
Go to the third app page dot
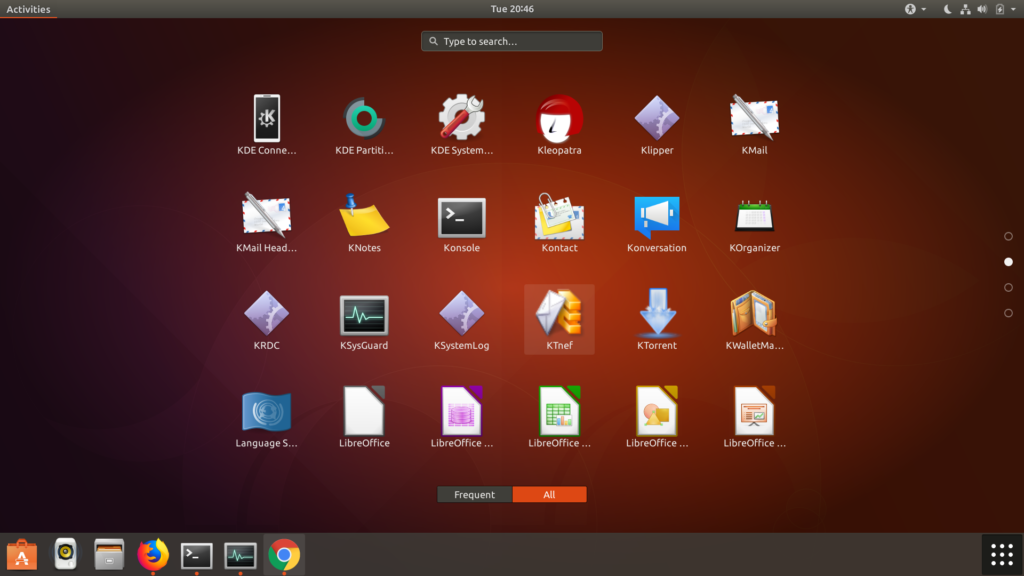click(x=1008, y=287)
